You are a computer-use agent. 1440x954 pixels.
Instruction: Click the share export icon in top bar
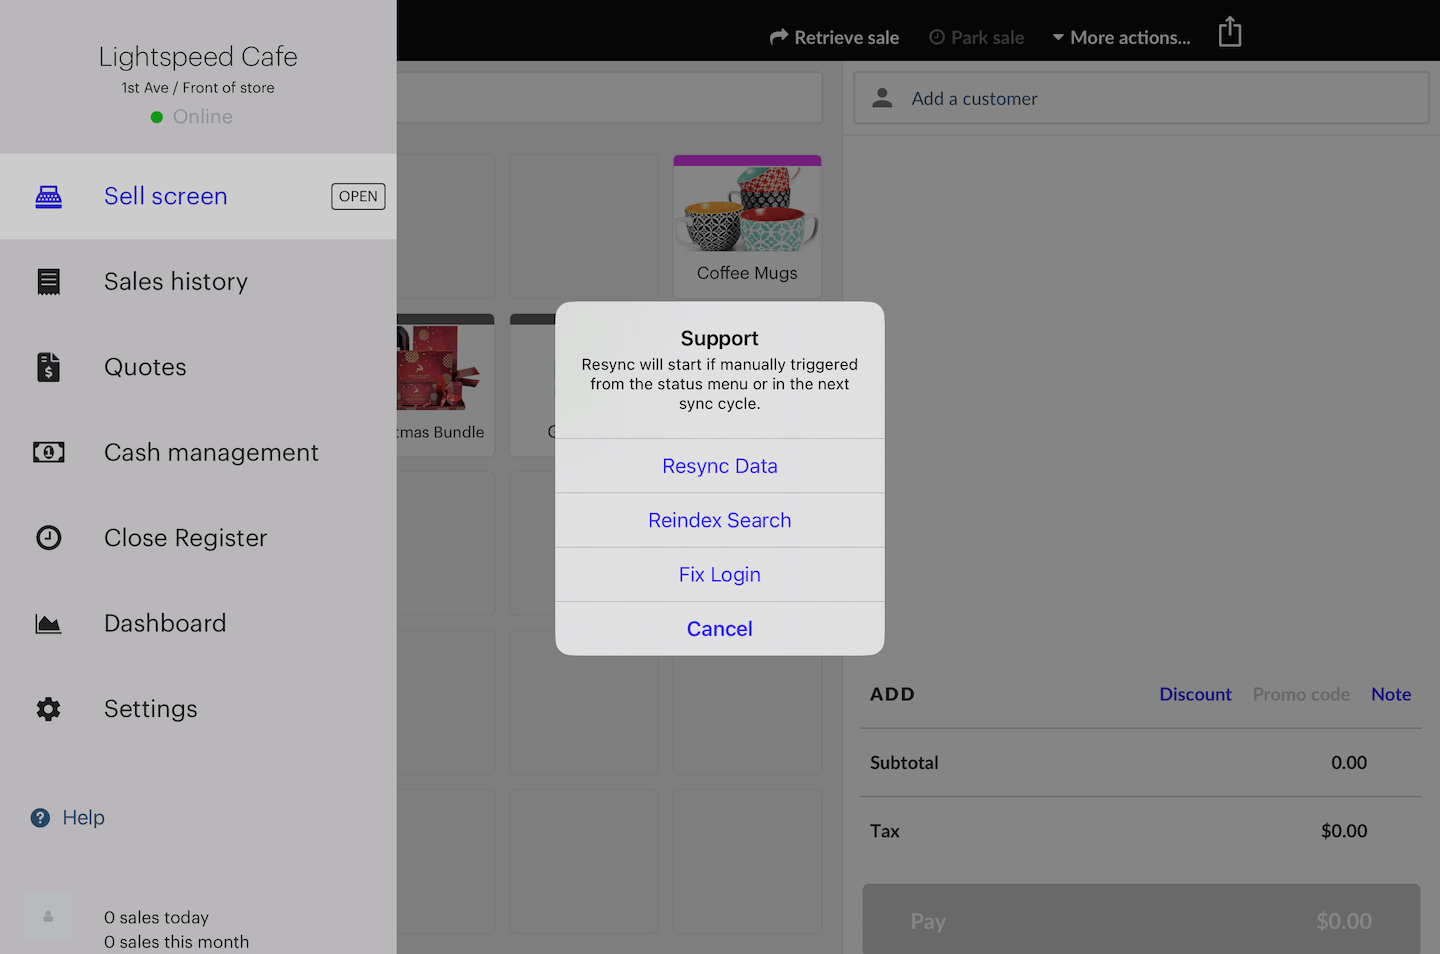coord(1230,32)
